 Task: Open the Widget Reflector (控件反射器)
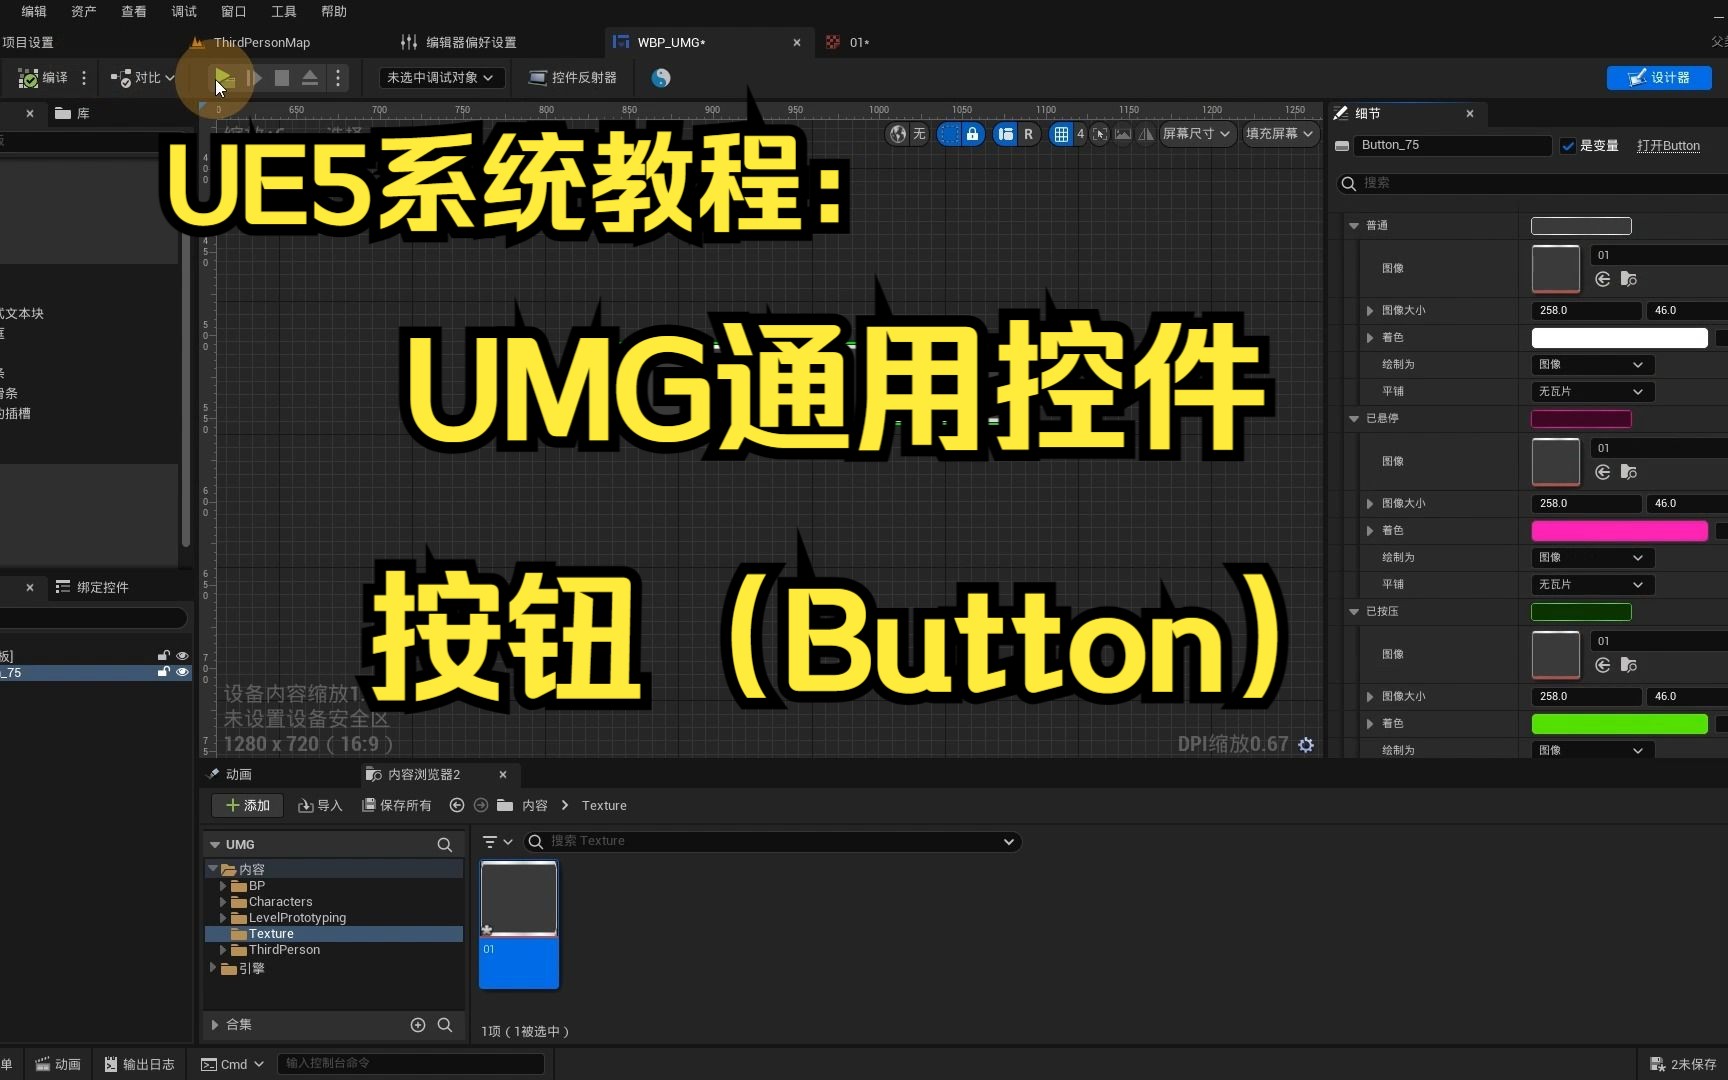pyautogui.click(x=572, y=78)
